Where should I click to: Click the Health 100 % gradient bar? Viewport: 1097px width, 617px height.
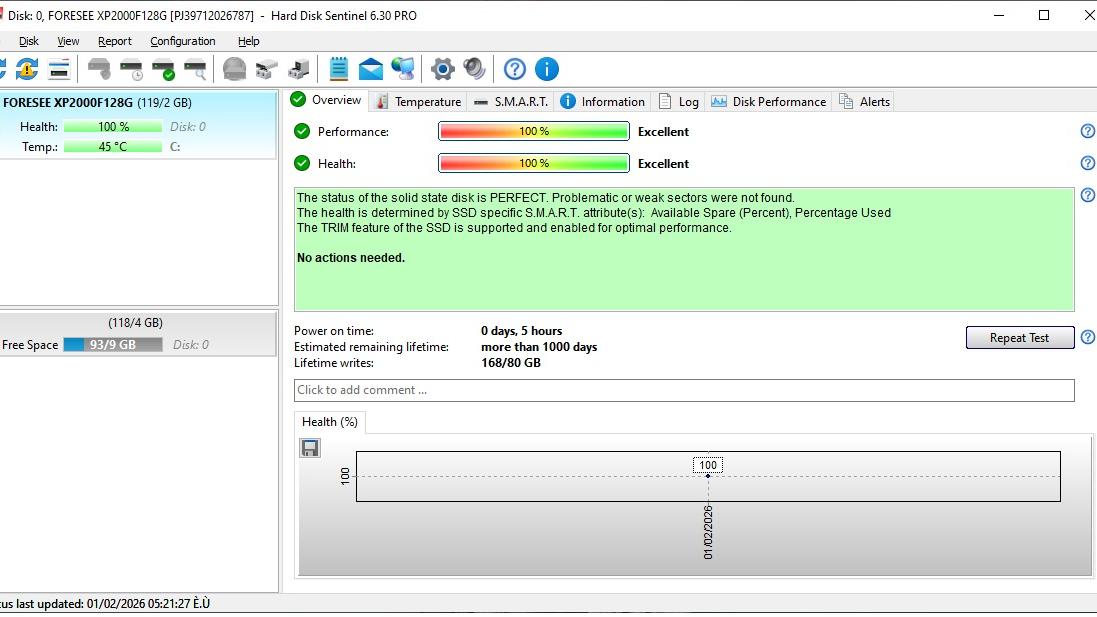click(534, 164)
